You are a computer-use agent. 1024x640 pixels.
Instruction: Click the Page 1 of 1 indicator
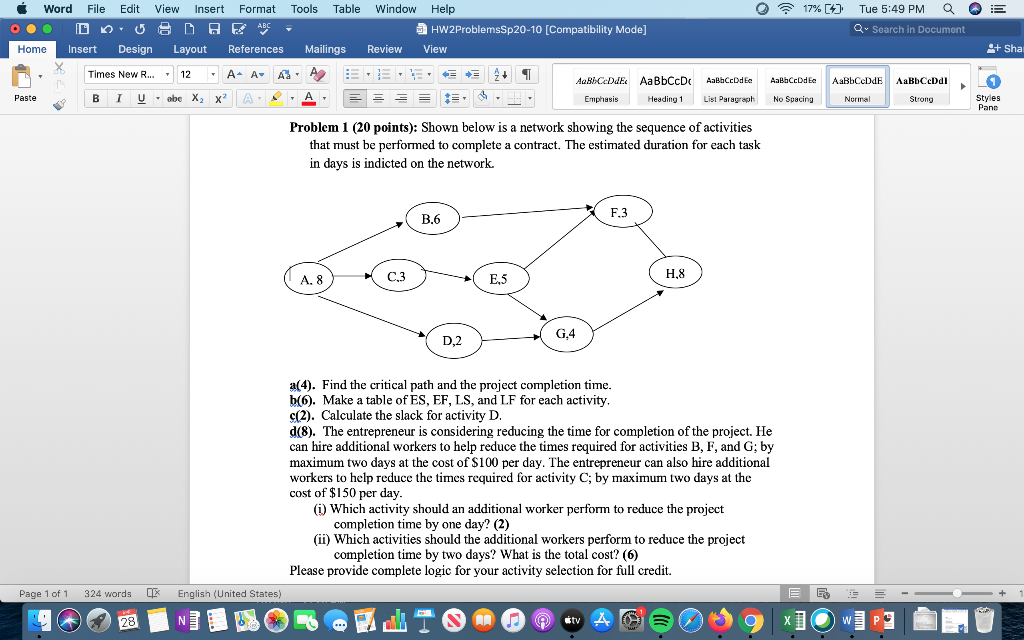pos(43,594)
